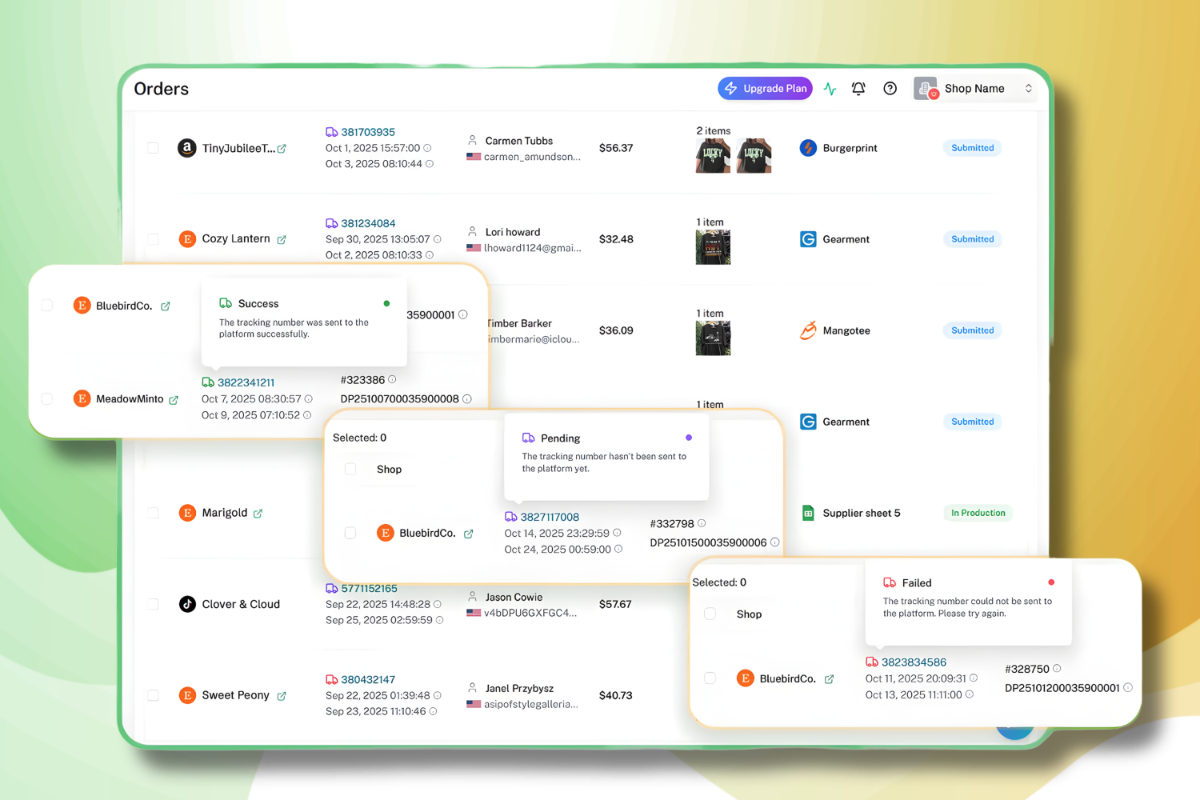1200x800 pixels.
Task: Click the red truck icon beside 380432147
Action: point(331,679)
